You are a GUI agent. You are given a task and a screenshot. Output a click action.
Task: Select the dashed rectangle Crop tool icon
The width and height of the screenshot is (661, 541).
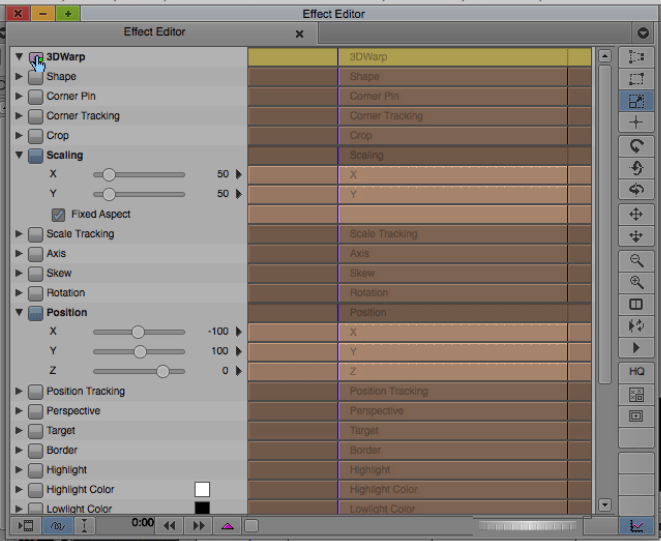pos(636,79)
